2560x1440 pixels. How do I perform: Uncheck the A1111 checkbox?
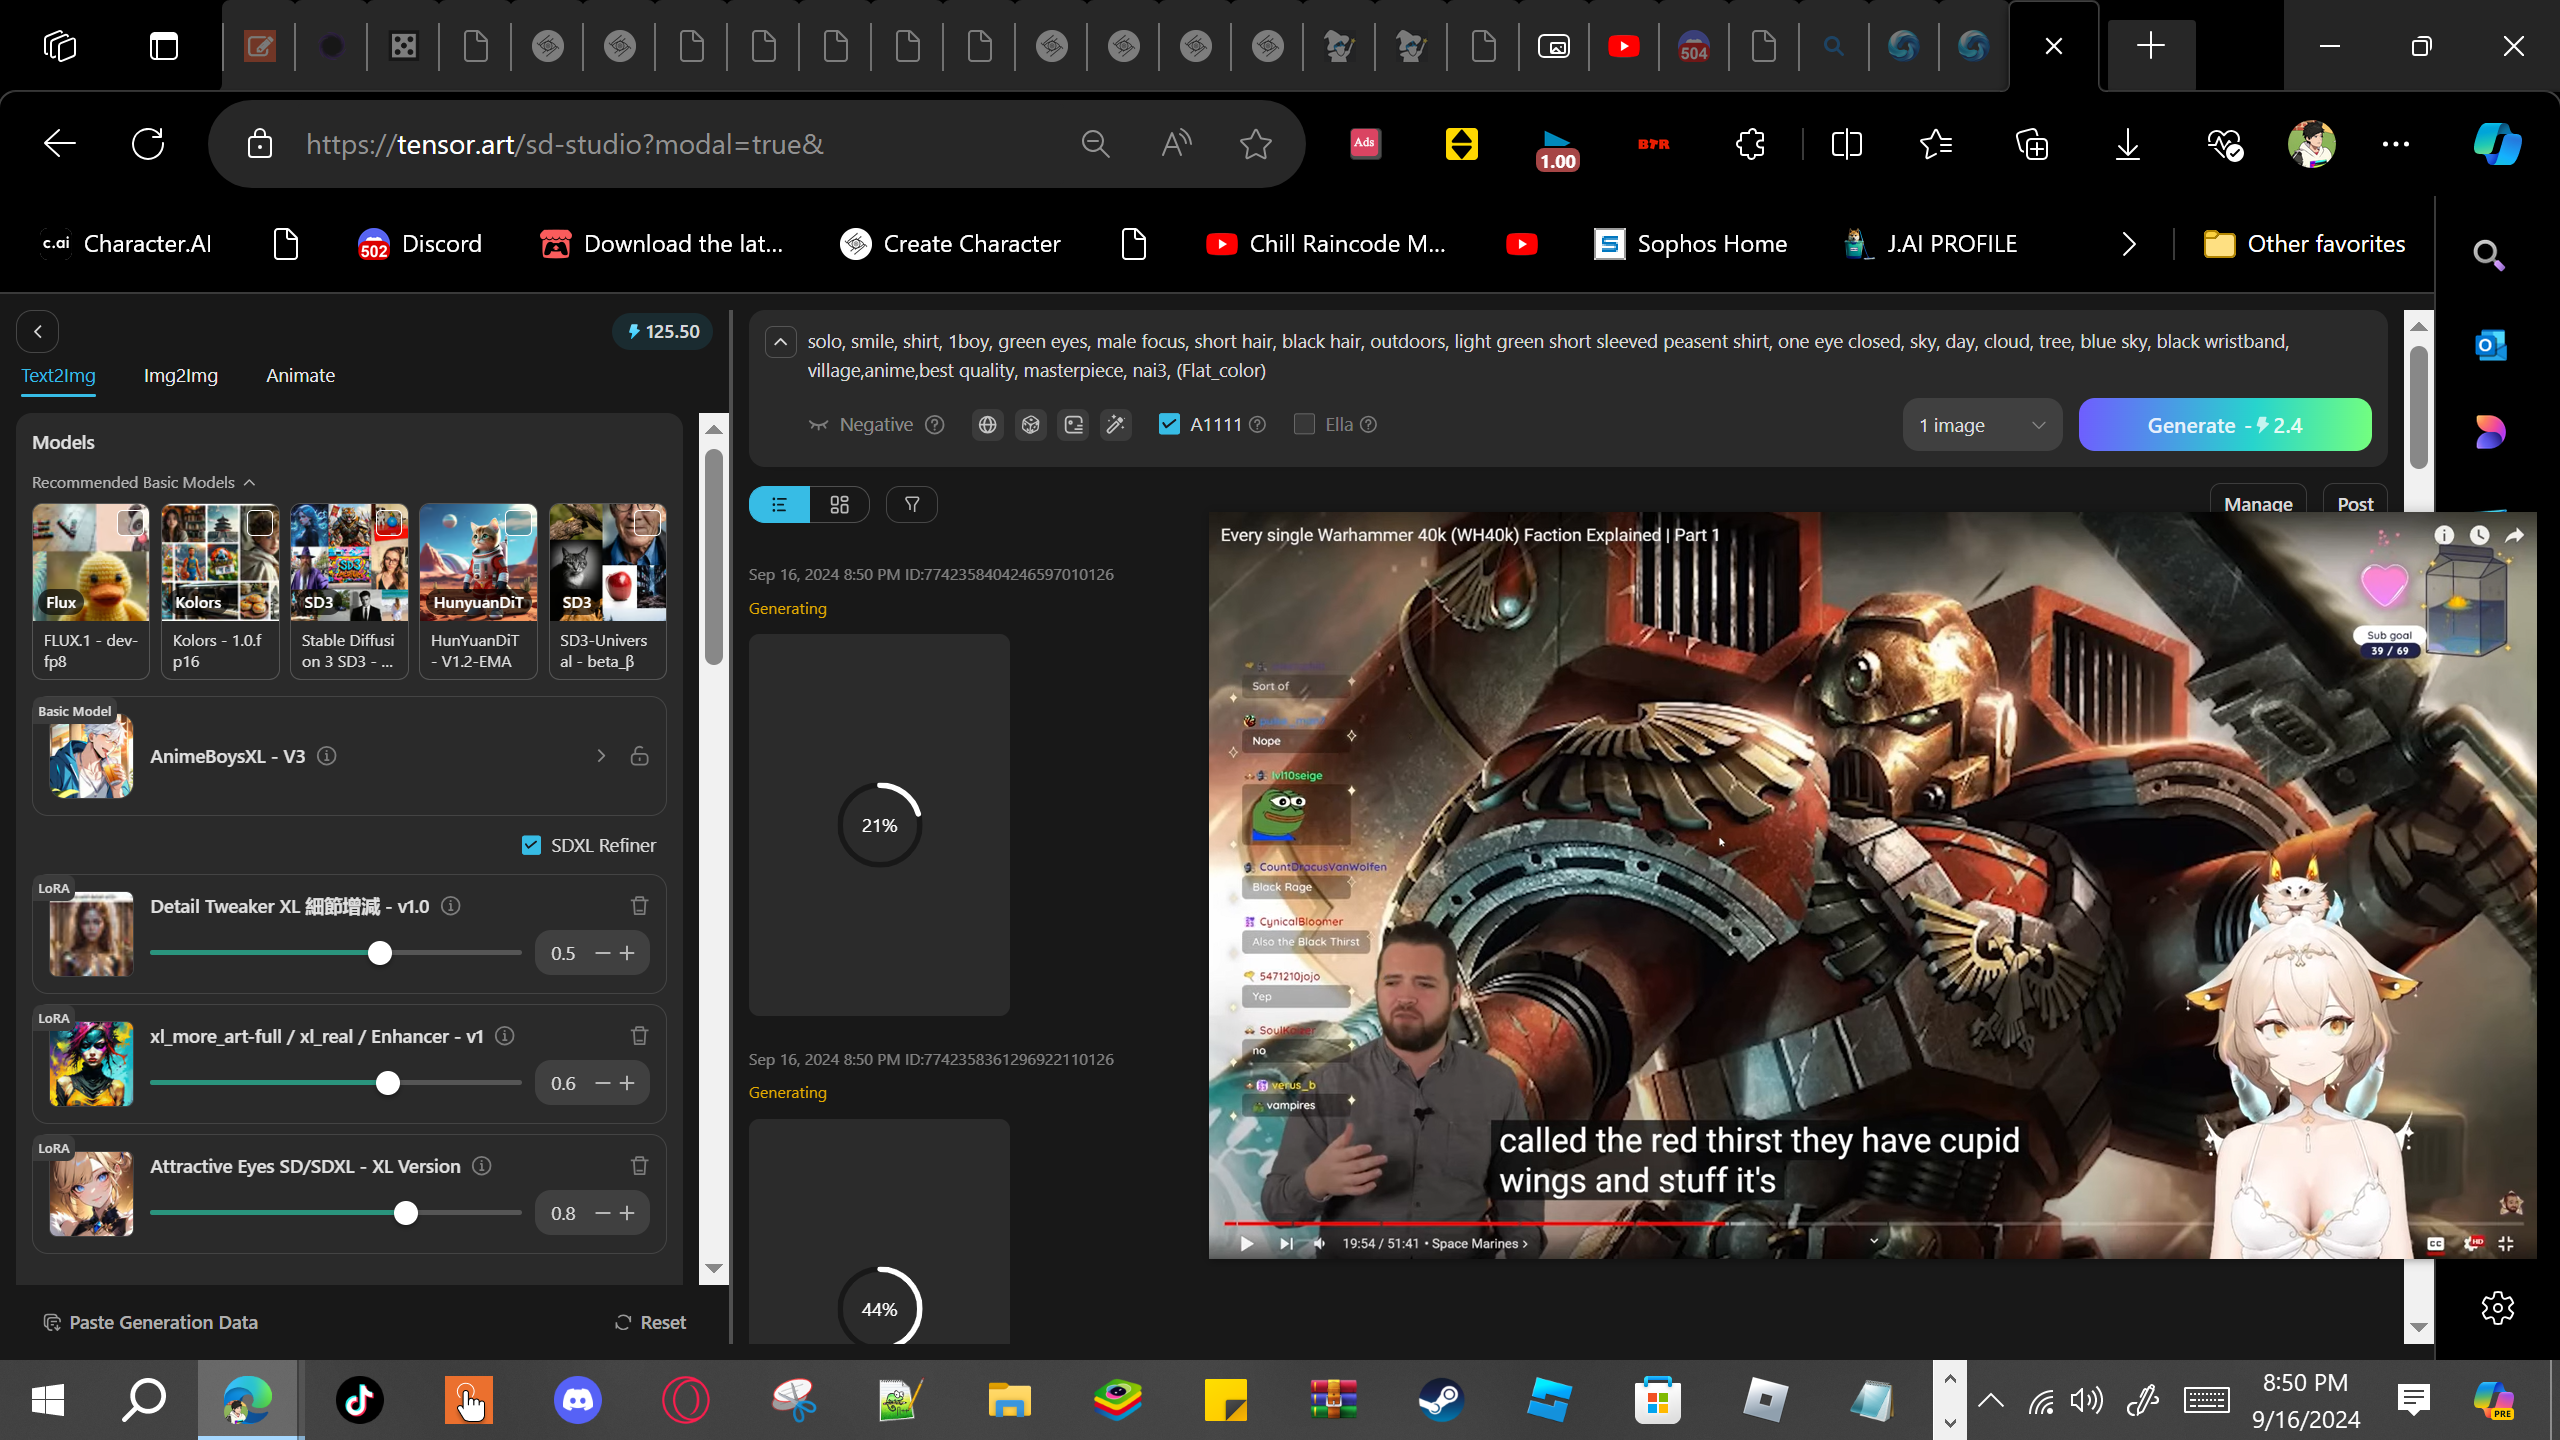1169,424
